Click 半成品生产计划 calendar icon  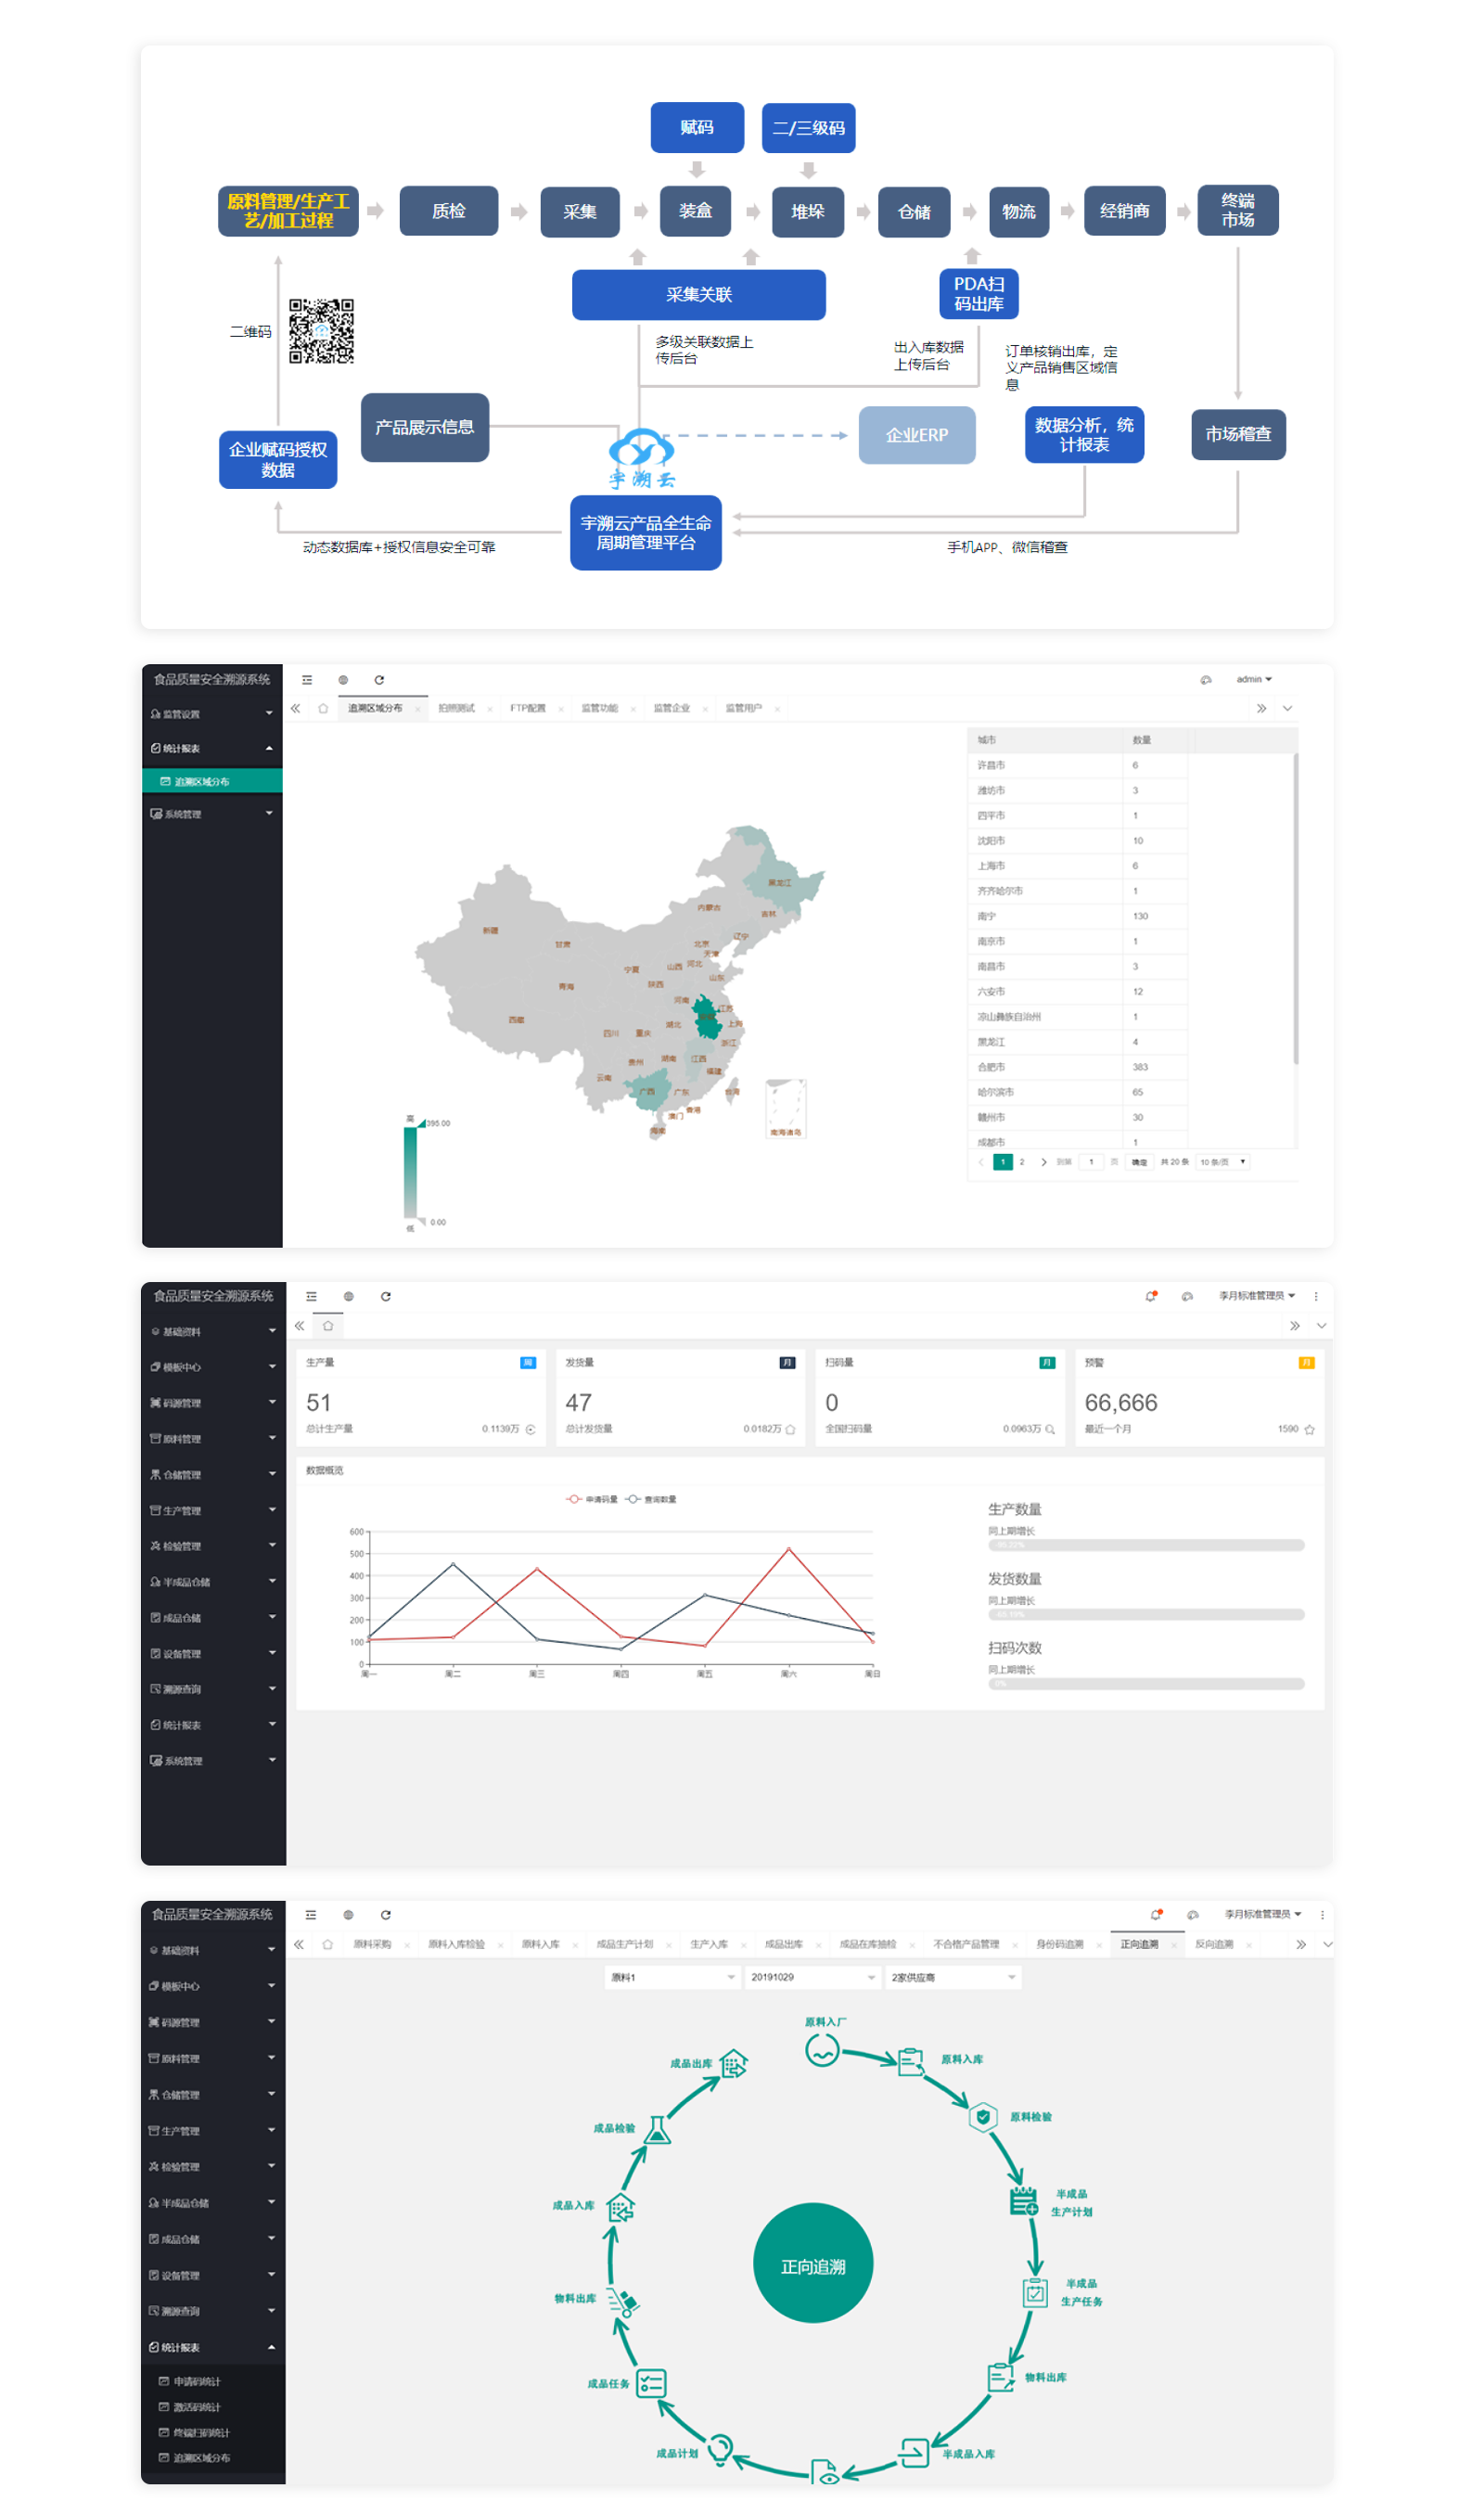(1024, 2202)
